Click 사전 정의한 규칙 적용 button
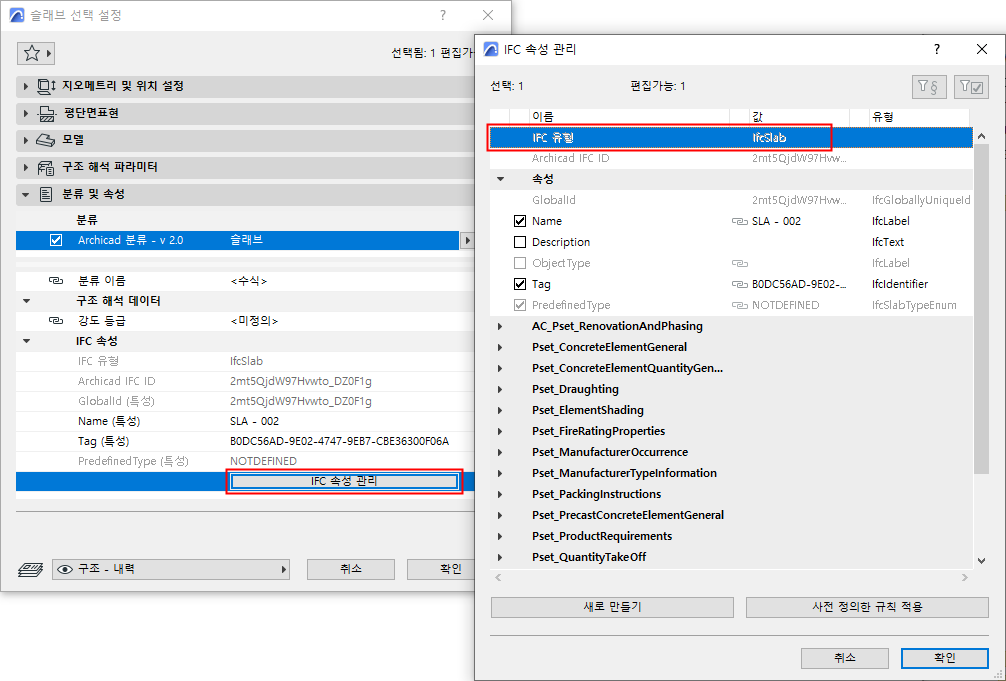 [x=867, y=607]
